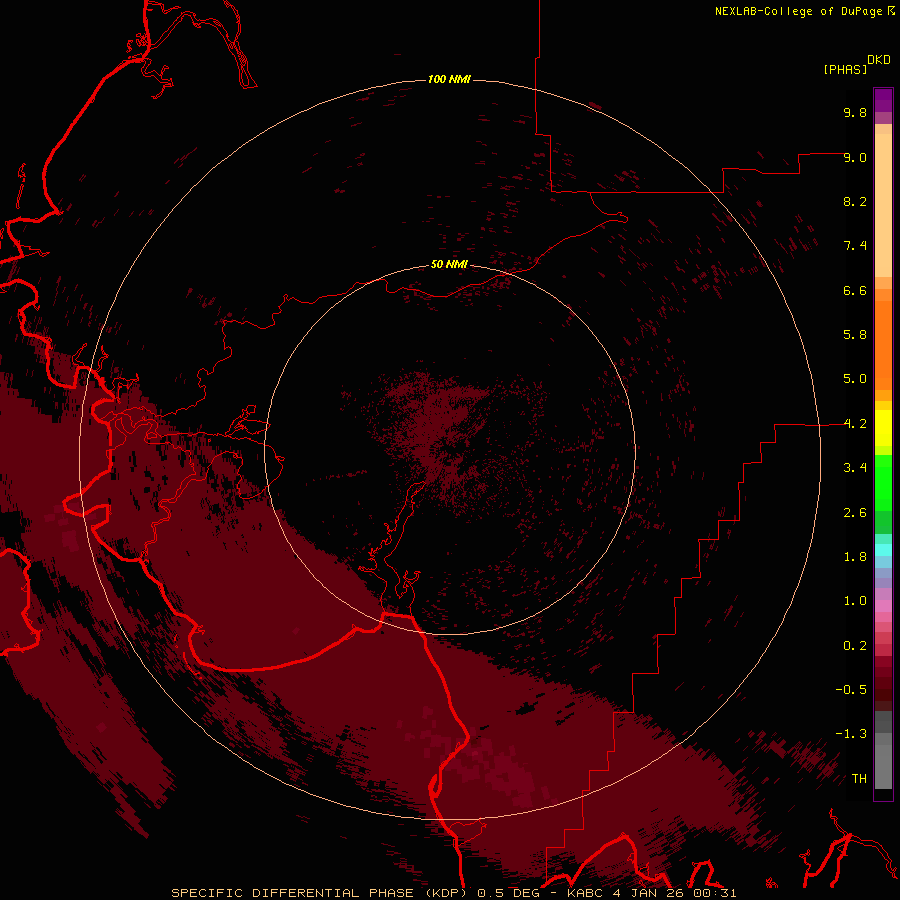The height and width of the screenshot is (900, 900).
Task: Click the SPECIFIC DIFFERENTIAL PHASE caption text
Action: pos(292,893)
